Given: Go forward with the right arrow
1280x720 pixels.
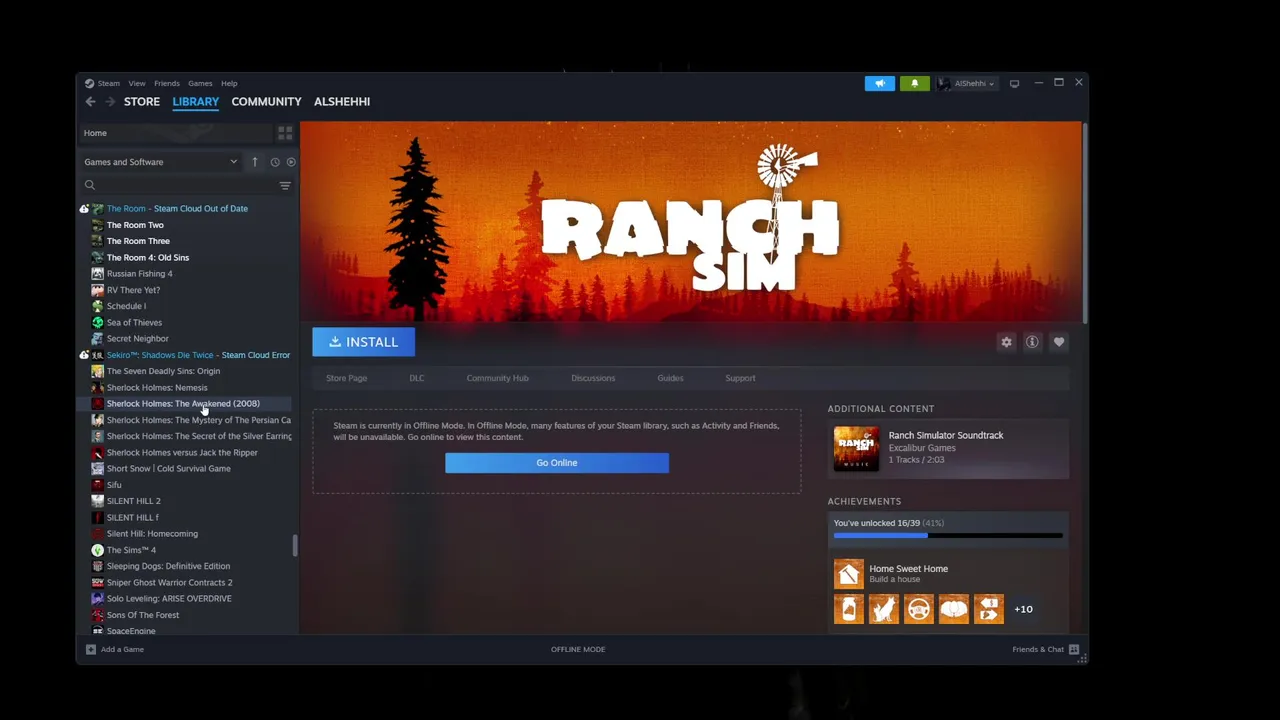Looking at the screenshot, I should tap(110, 102).
